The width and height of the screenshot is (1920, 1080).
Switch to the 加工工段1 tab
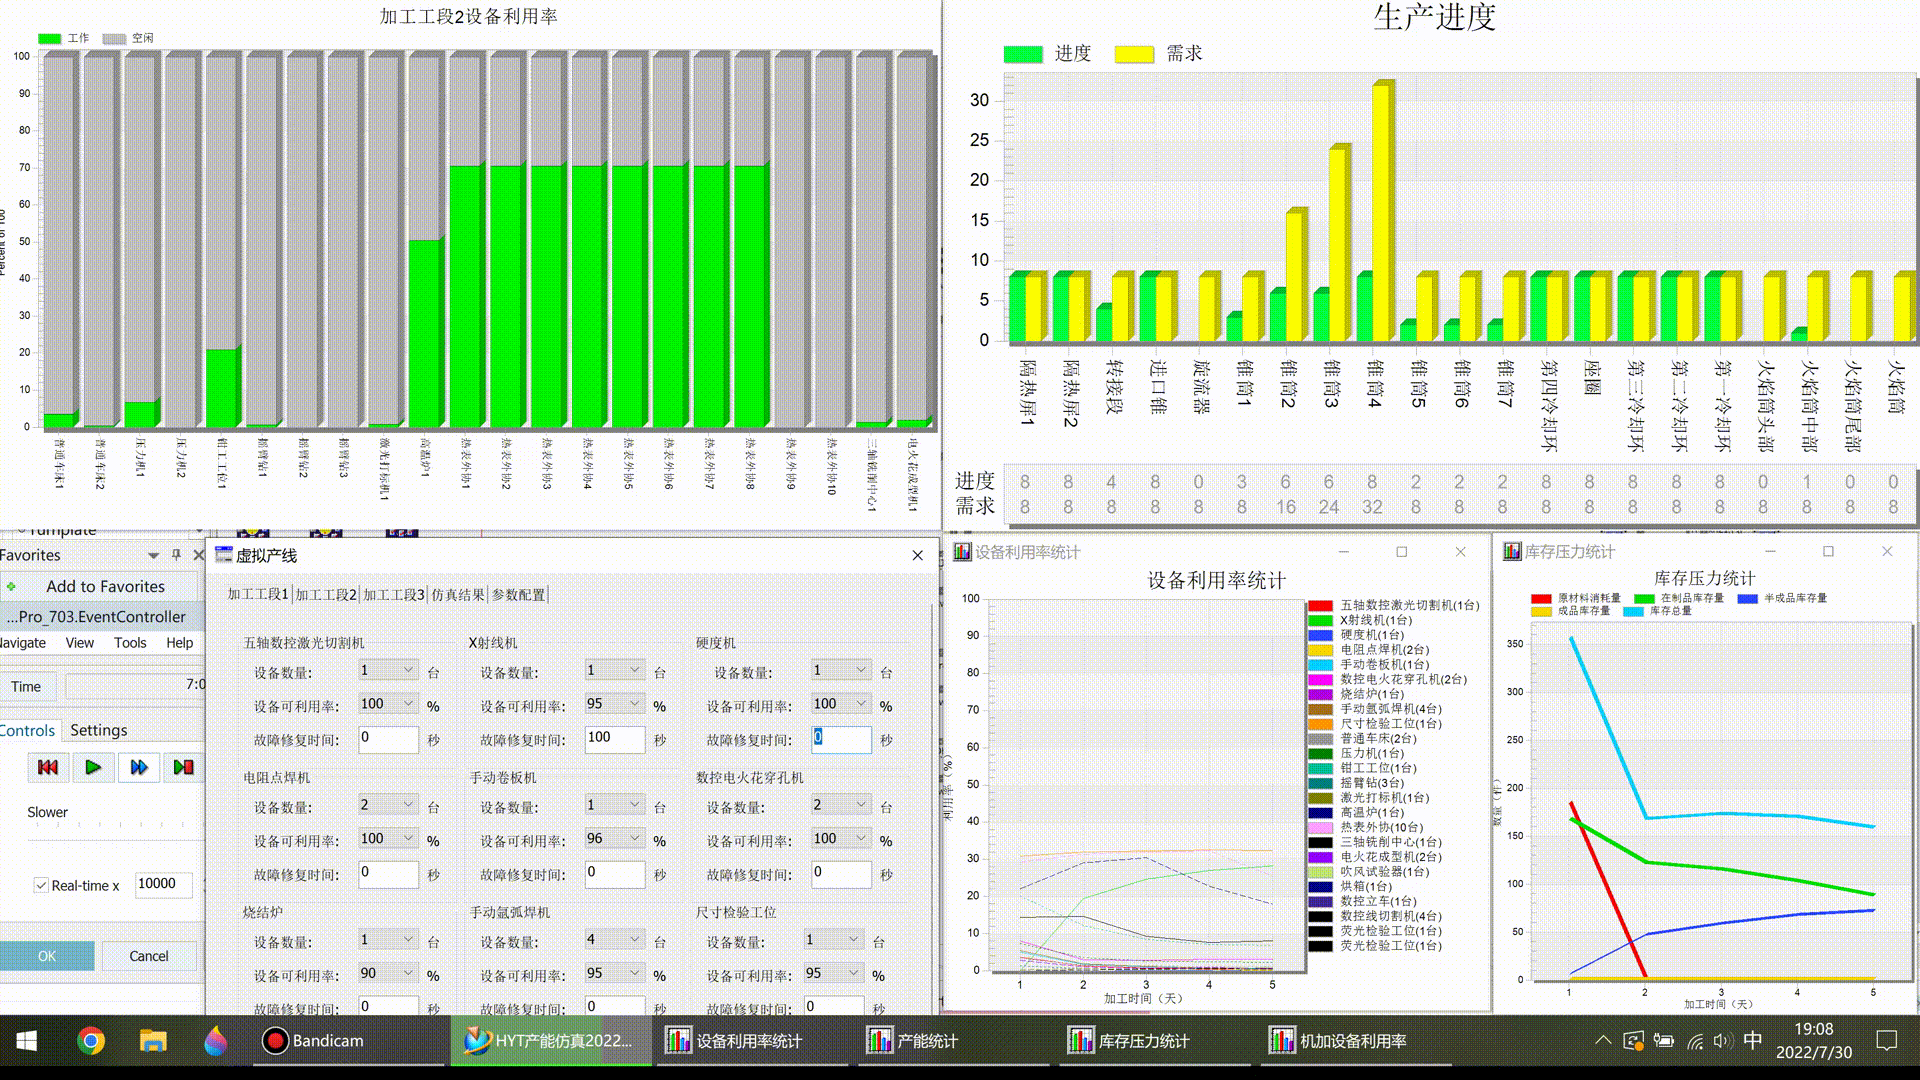click(257, 594)
